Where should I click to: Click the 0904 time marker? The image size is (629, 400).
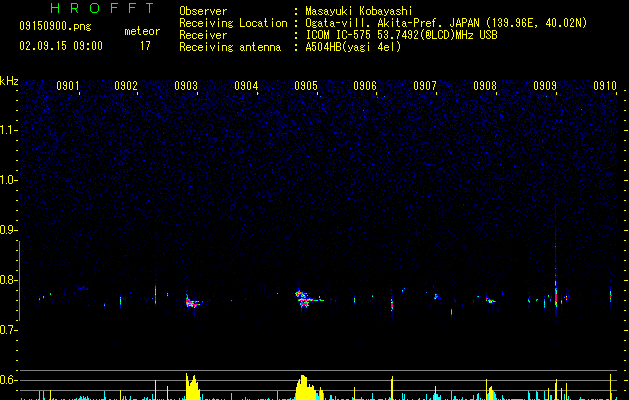(x=246, y=86)
